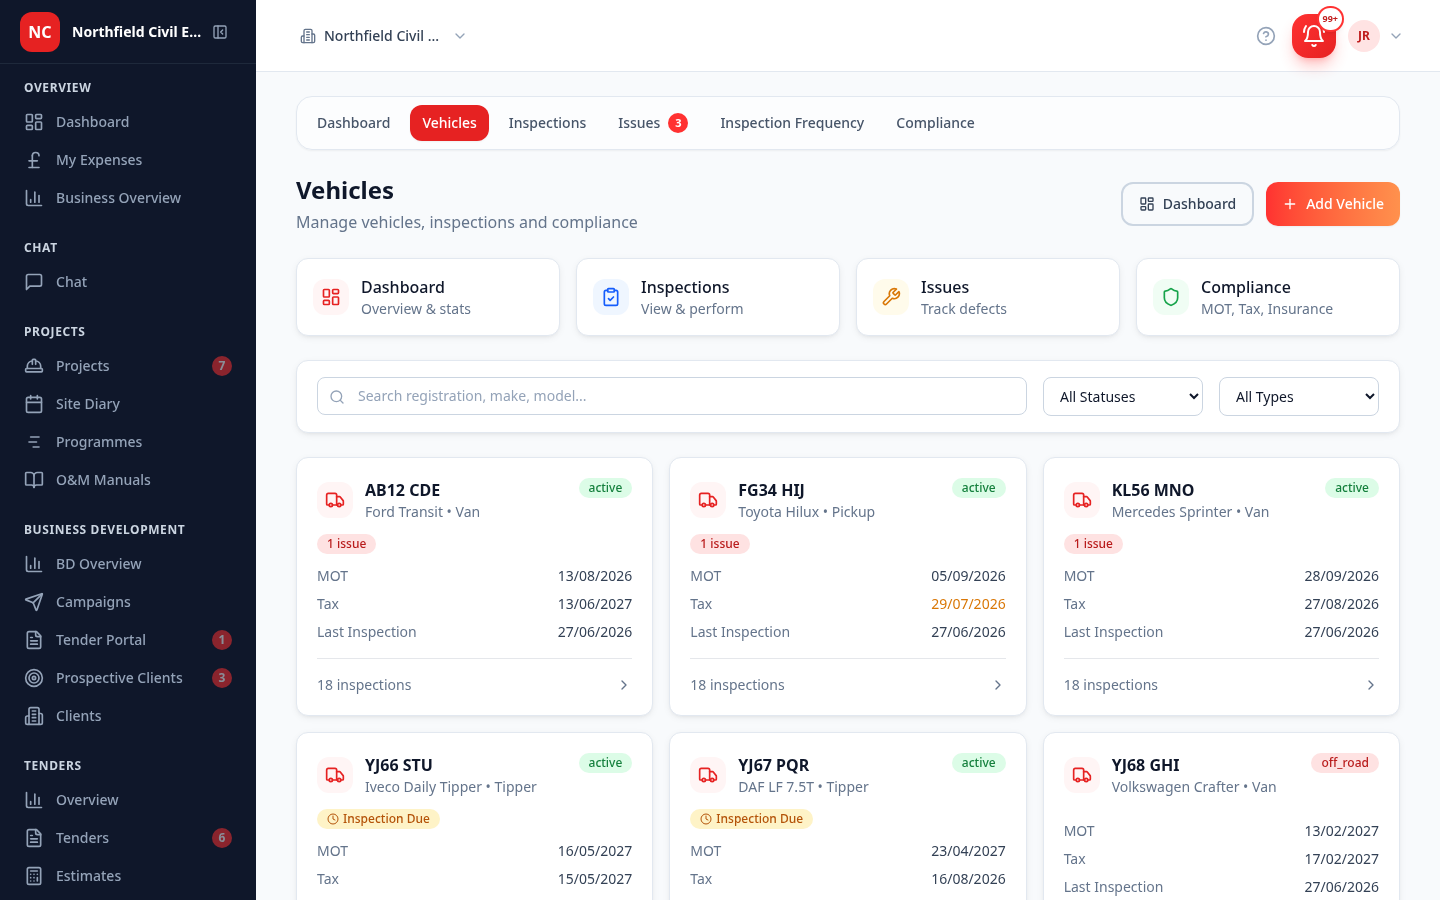Click Inspection Due badge on YJ67 PQR
Image resolution: width=1440 pixels, height=900 pixels.
(751, 819)
